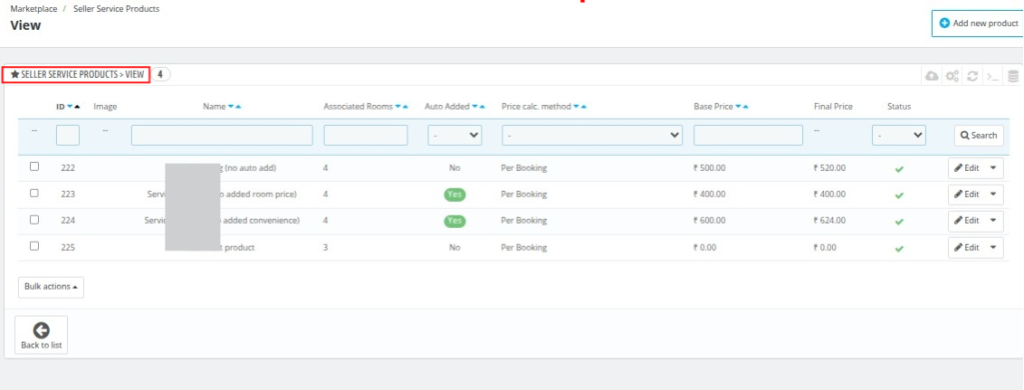Edit product 223
This screenshot has width=1024, height=390.
coord(967,194)
